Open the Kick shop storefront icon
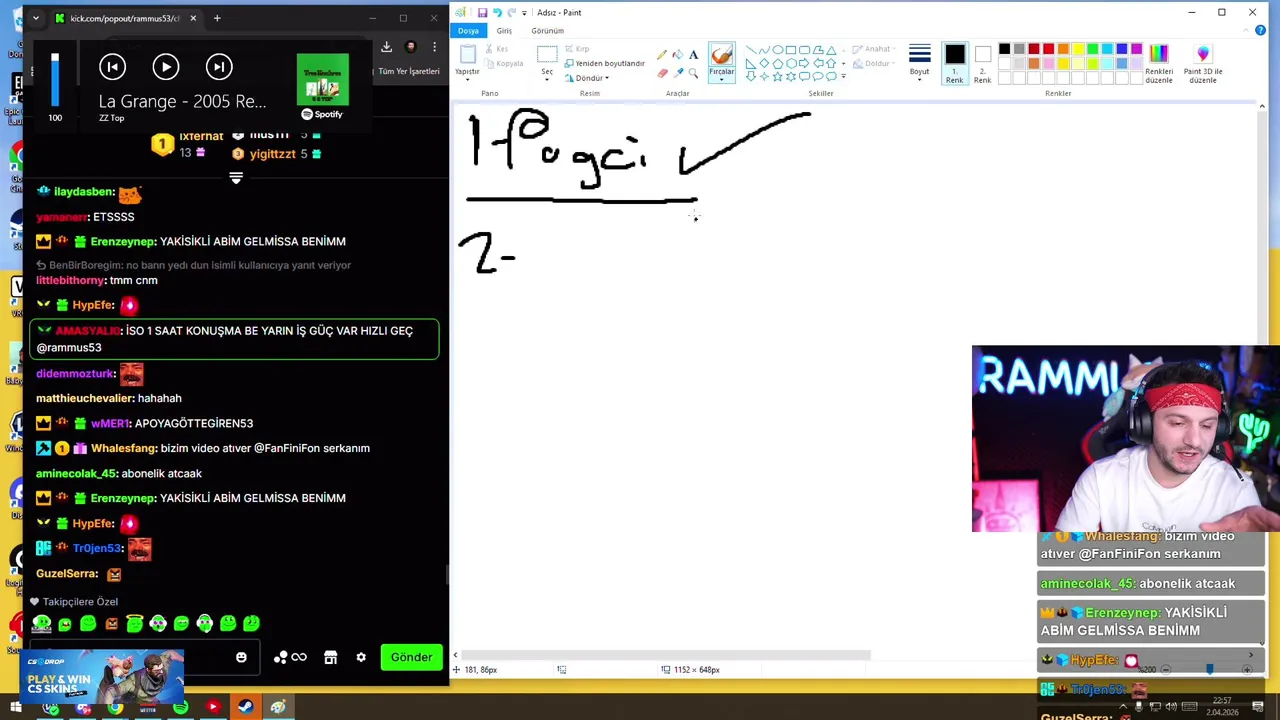 pyautogui.click(x=330, y=657)
